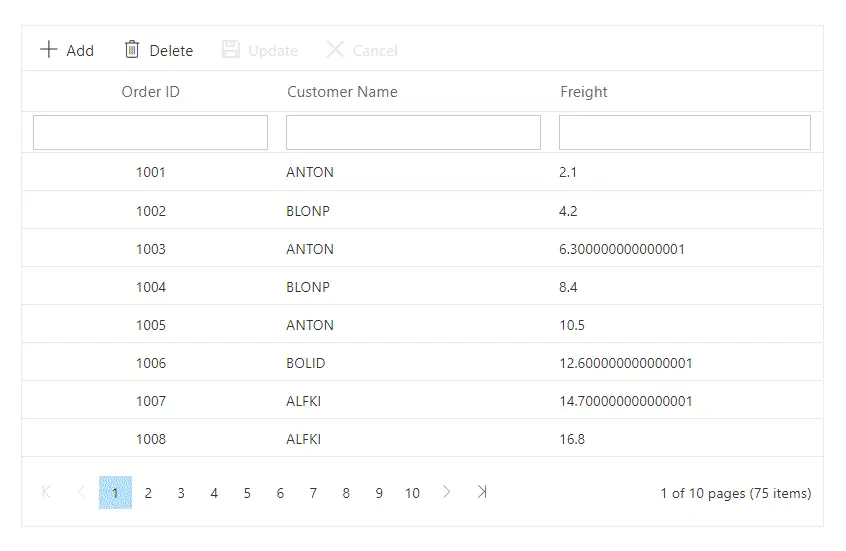The width and height of the screenshot is (846, 551).
Task: Click the Cancel button label
Action: click(375, 51)
